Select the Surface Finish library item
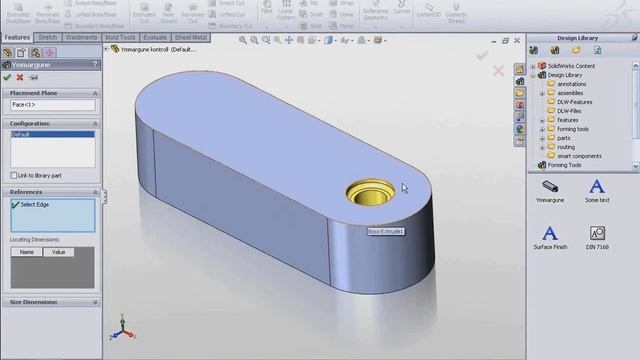640x360 pixels. click(550, 238)
